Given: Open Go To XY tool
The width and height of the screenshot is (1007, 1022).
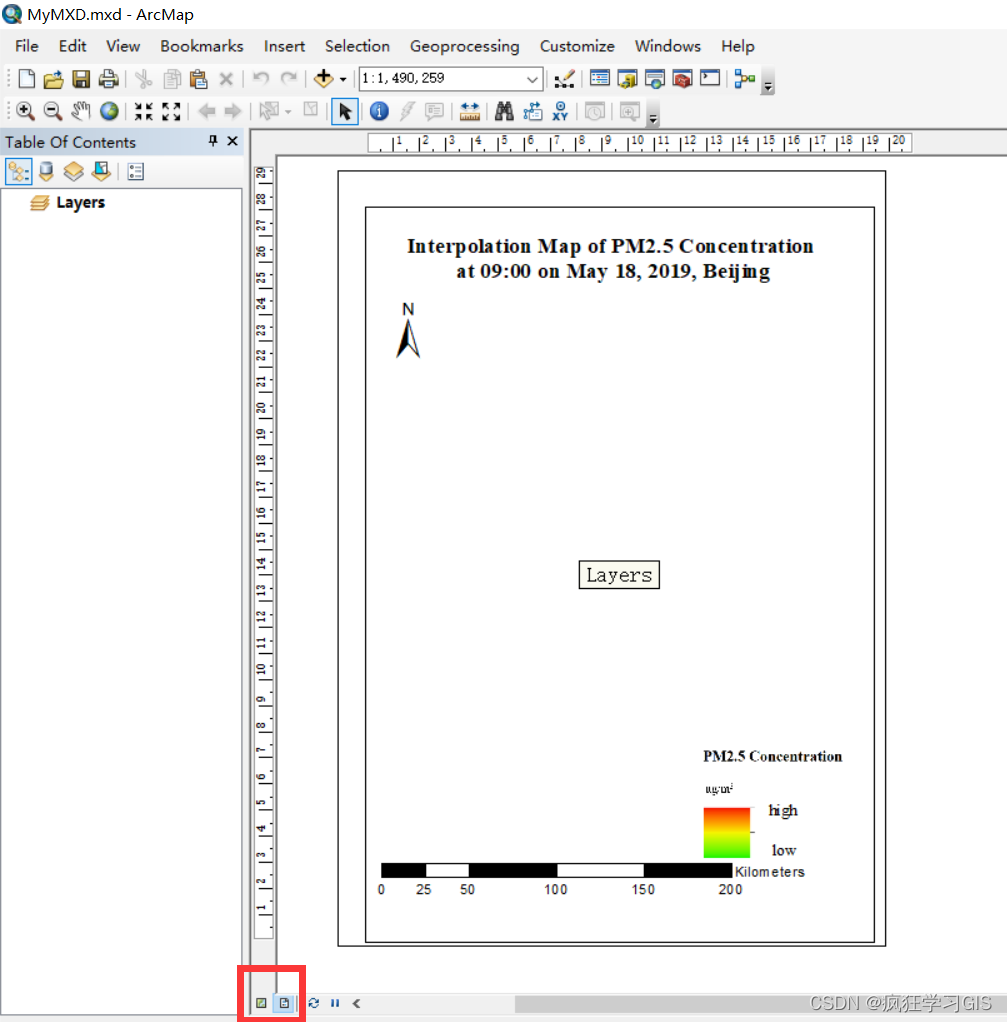Looking at the screenshot, I should tap(560, 111).
